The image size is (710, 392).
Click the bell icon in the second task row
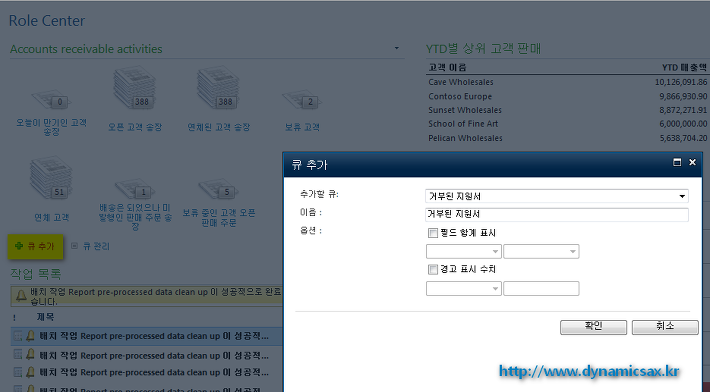(x=30, y=354)
